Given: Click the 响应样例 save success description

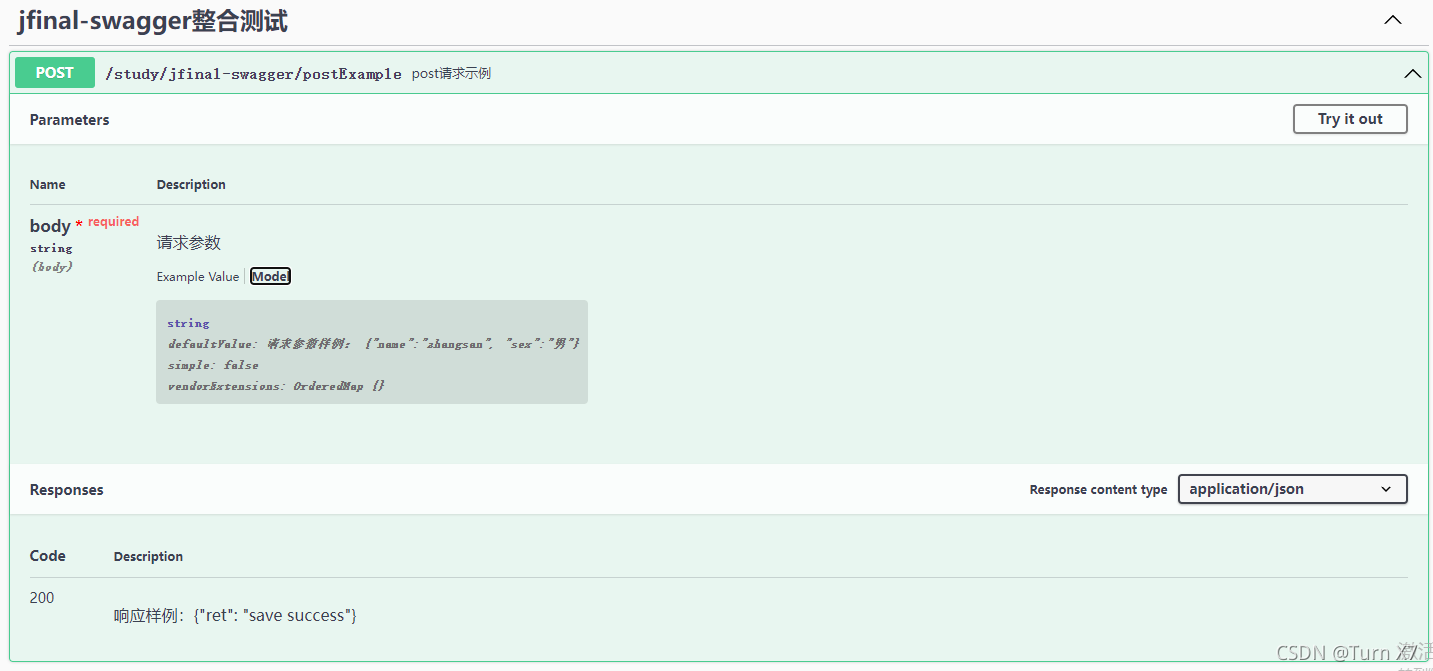Looking at the screenshot, I should pyautogui.click(x=236, y=616).
